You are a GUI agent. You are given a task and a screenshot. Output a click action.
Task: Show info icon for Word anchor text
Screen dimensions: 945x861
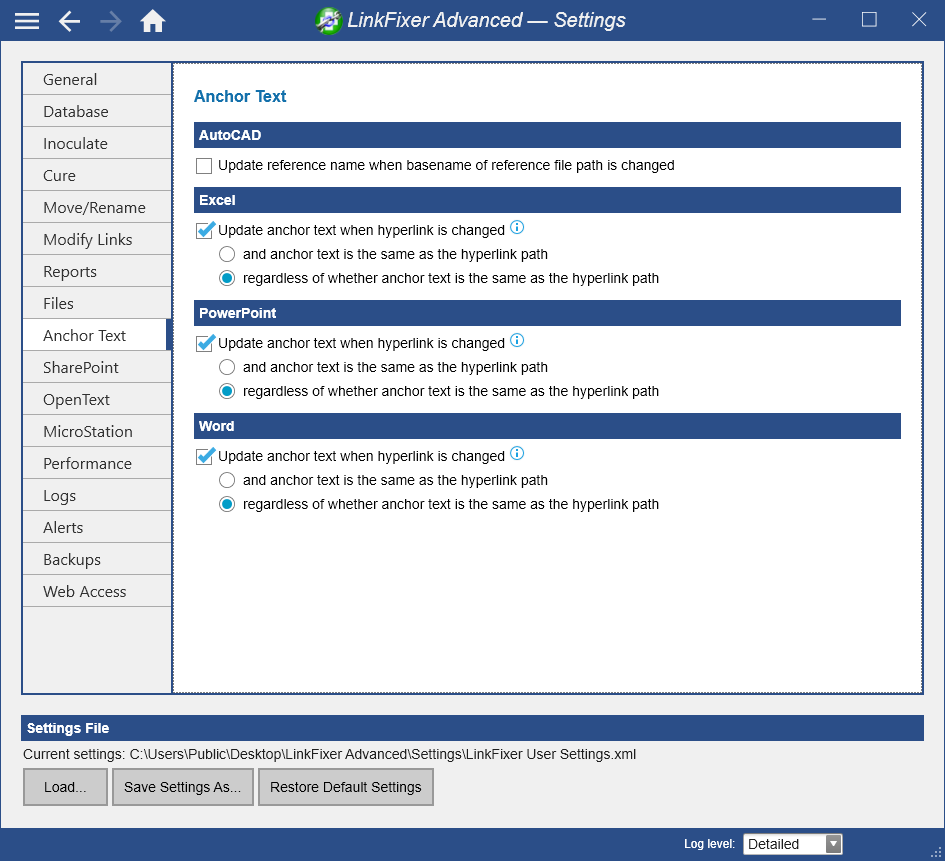coord(517,454)
